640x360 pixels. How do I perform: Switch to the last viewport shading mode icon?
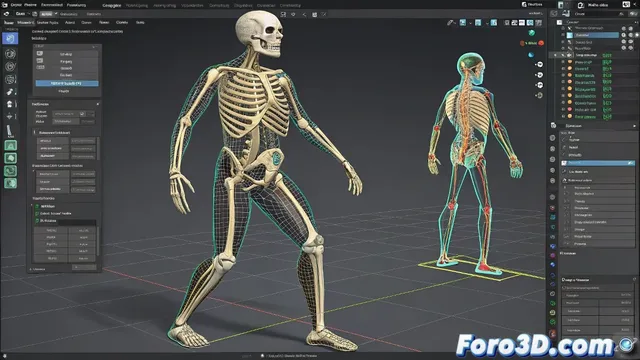click(x=538, y=23)
